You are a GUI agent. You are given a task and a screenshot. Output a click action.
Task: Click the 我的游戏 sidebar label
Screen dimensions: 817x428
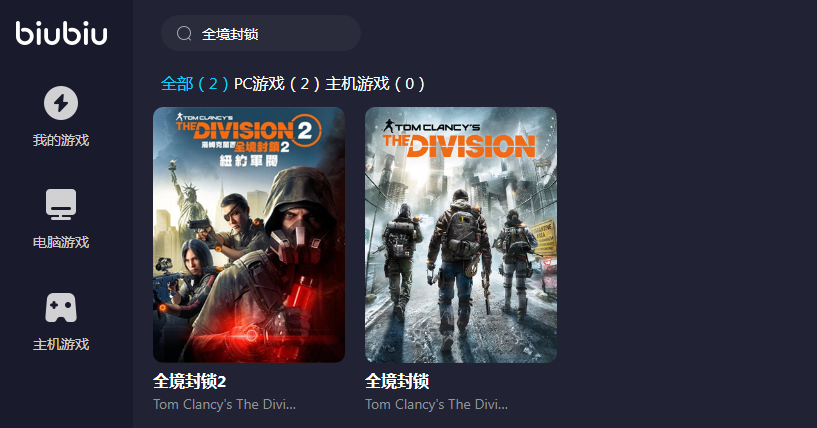61,140
